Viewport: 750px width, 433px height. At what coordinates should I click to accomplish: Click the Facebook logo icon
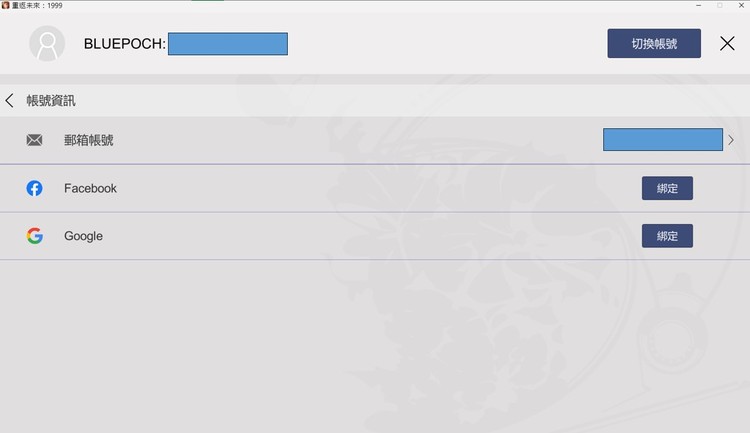(34, 188)
